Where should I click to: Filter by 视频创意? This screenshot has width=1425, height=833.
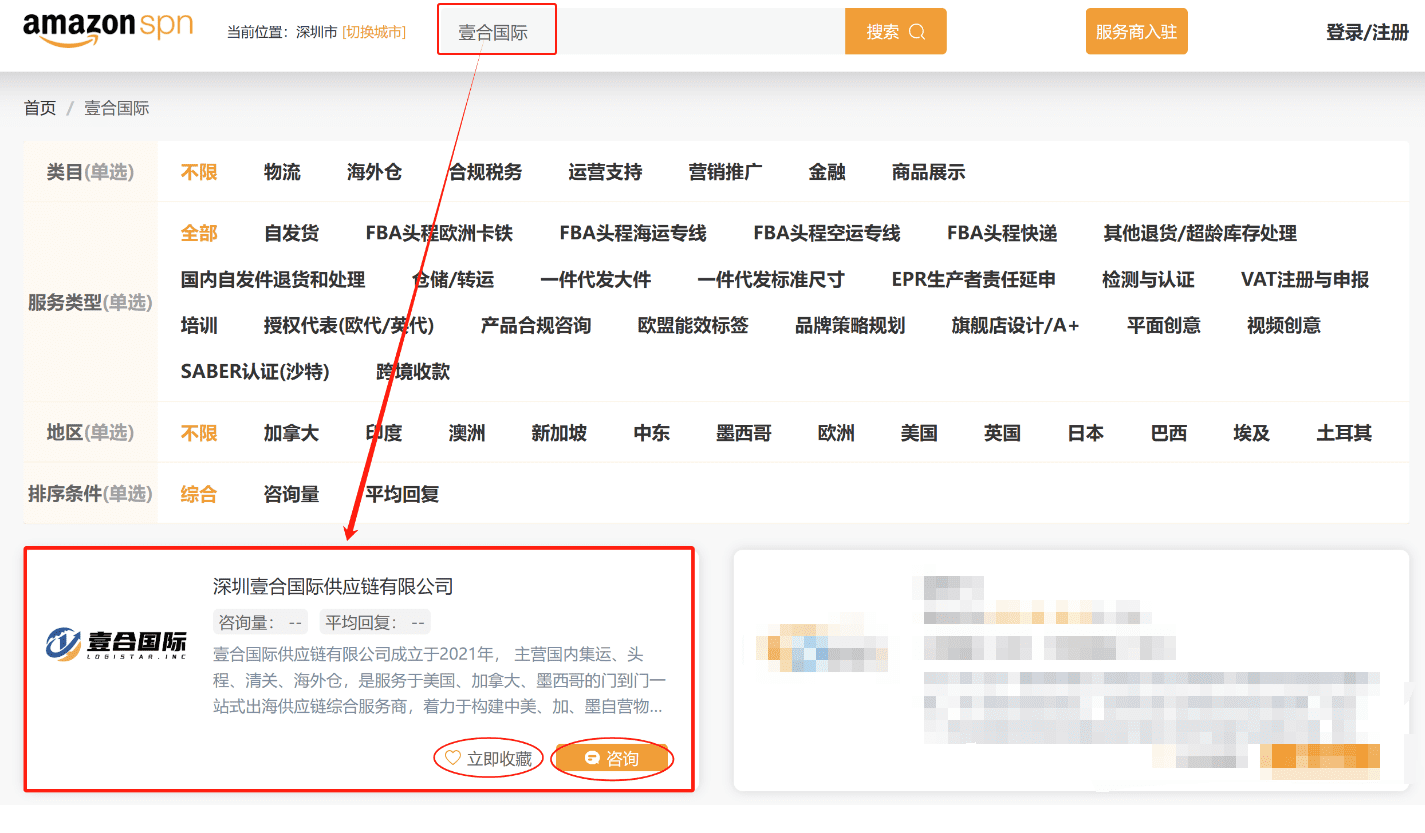(1284, 325)
